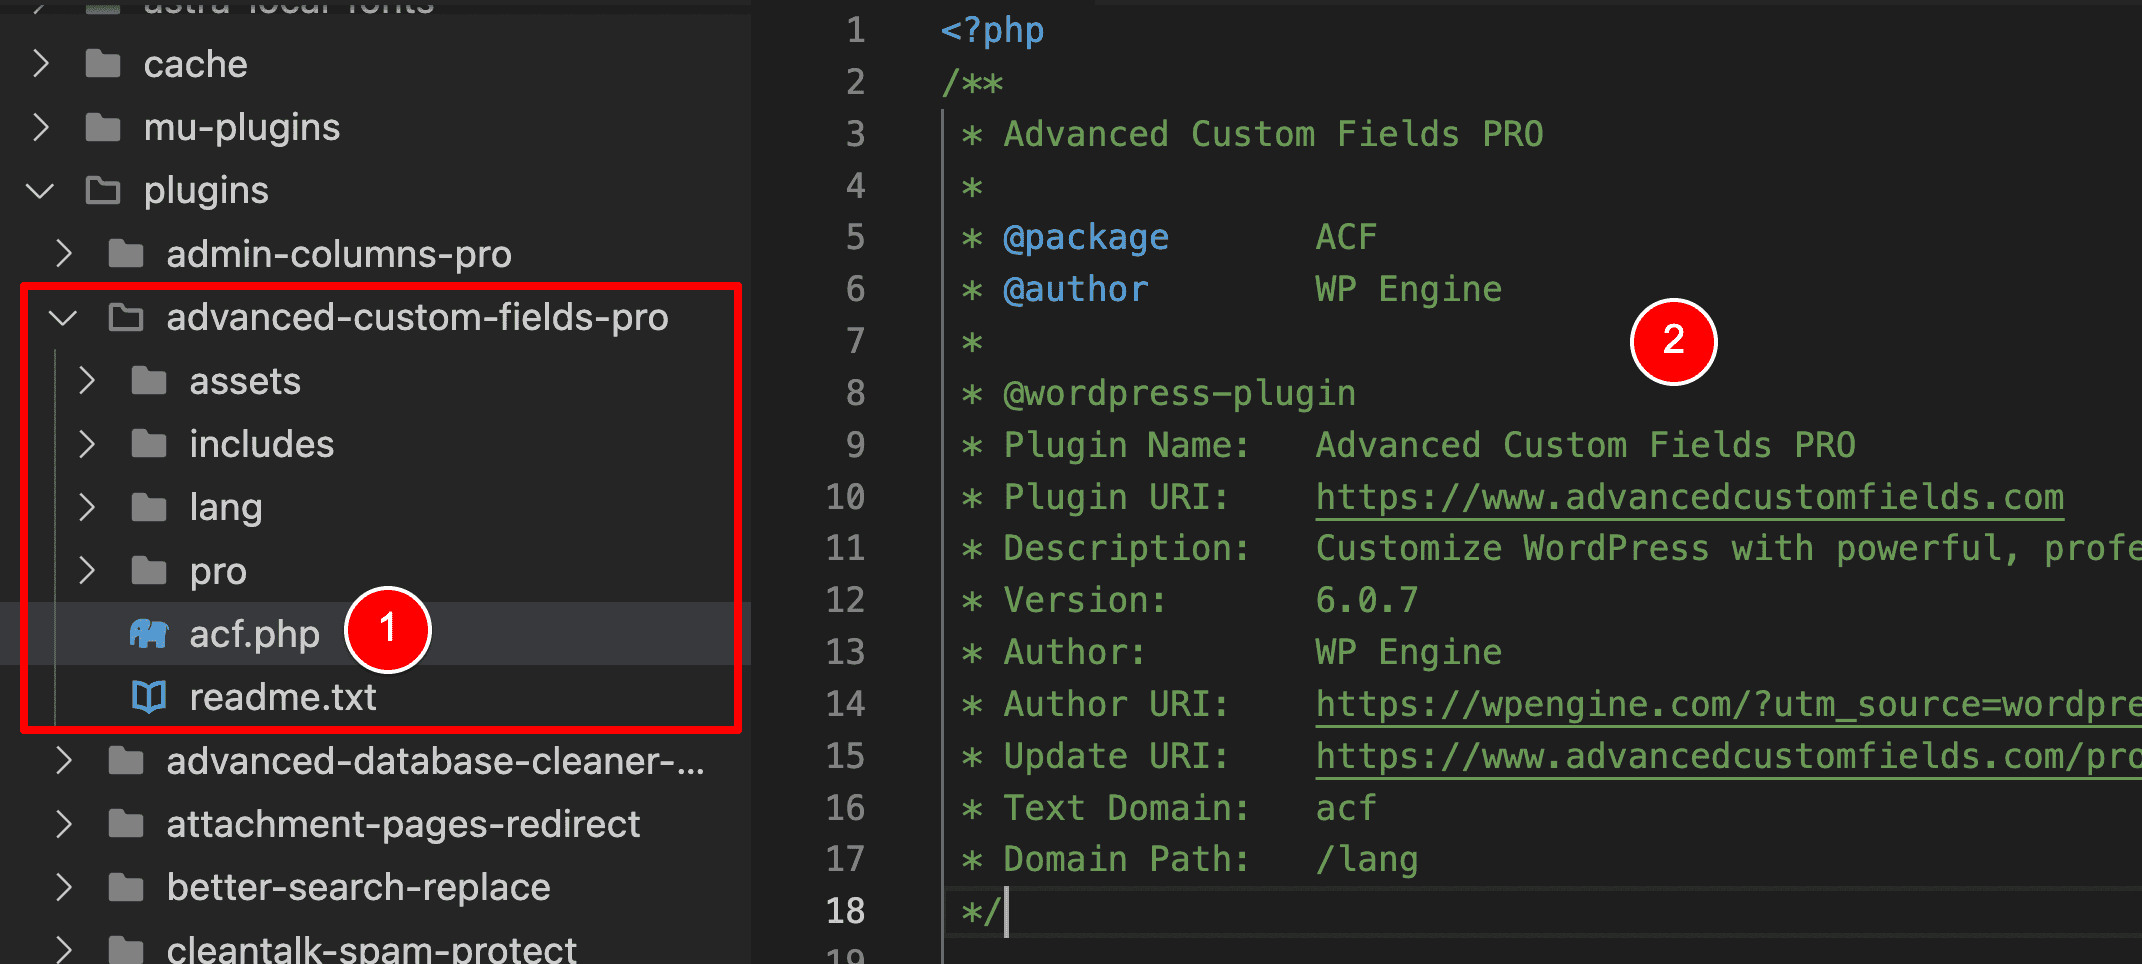Open the Author URI wpengine.com link

[x=1728, y=704]
